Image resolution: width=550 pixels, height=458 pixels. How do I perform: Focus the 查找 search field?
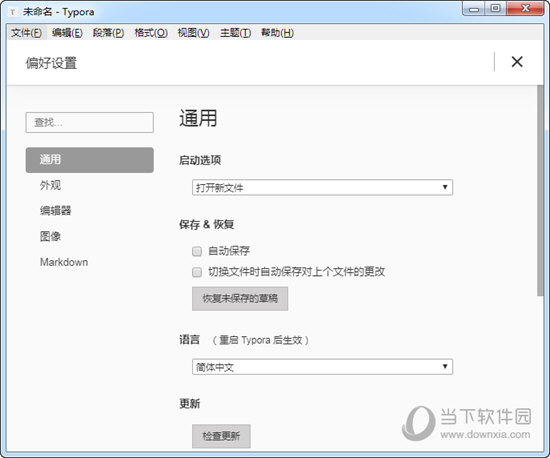(x=89, y=122)
